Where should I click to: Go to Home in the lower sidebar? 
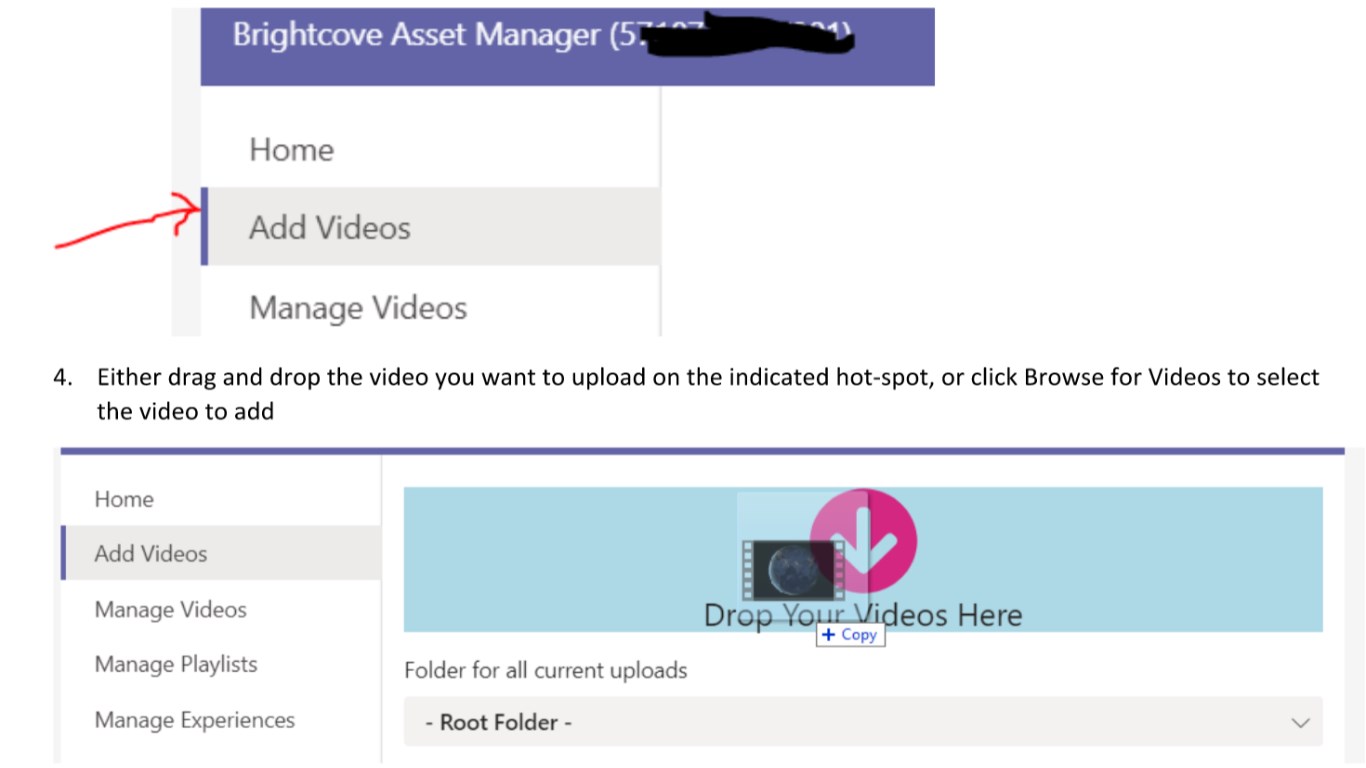(124, 499)
